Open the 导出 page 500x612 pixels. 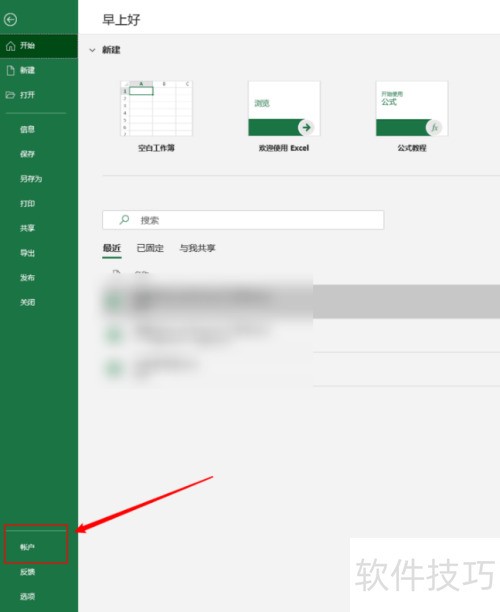pyautogui.click(x=27, y=253)
